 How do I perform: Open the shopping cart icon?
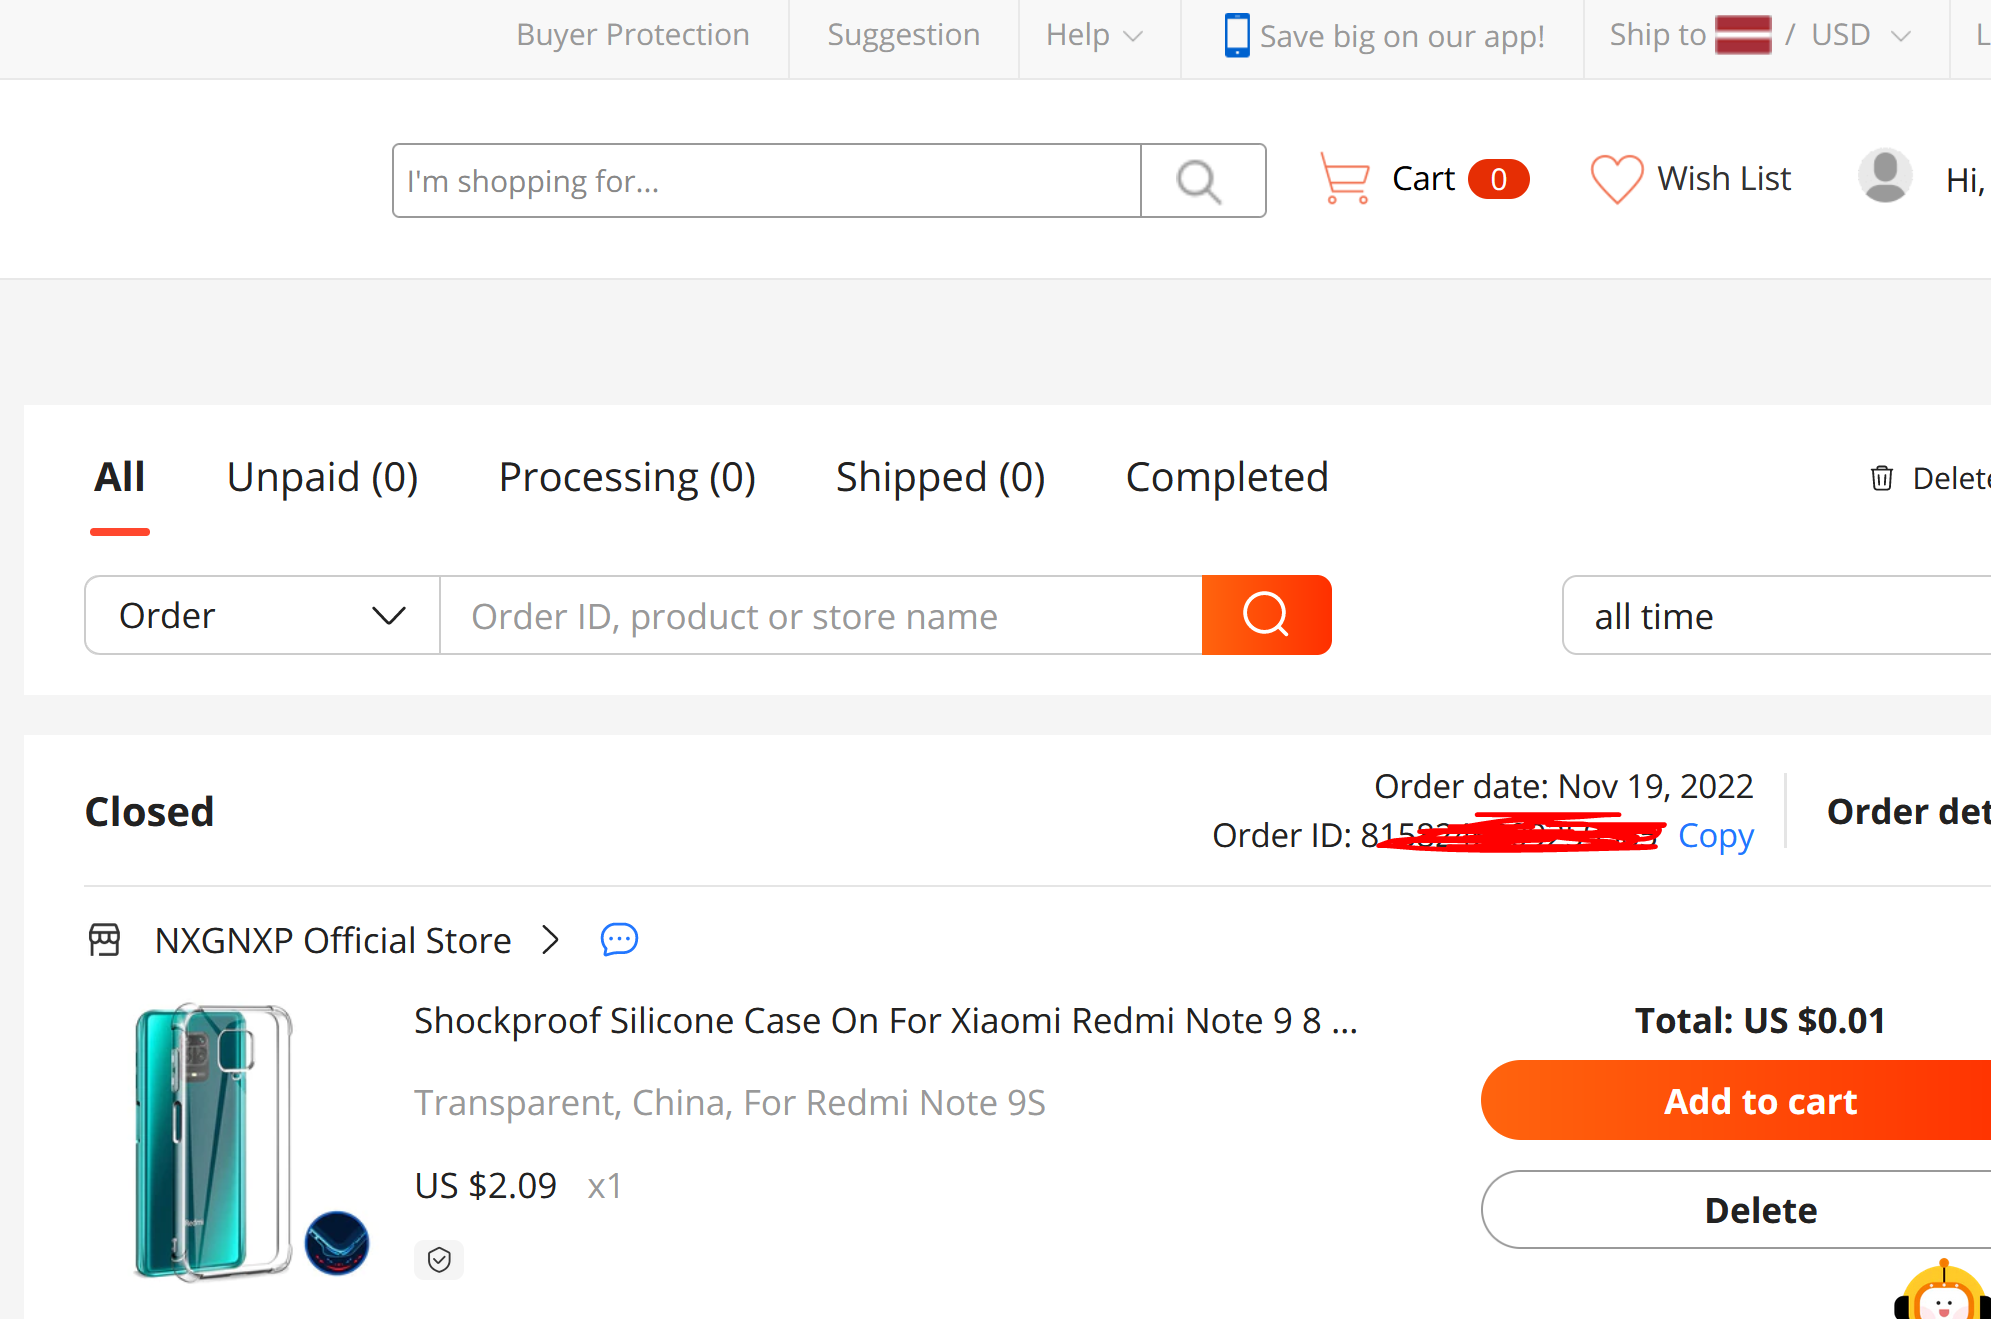[x=1345, y=178]
